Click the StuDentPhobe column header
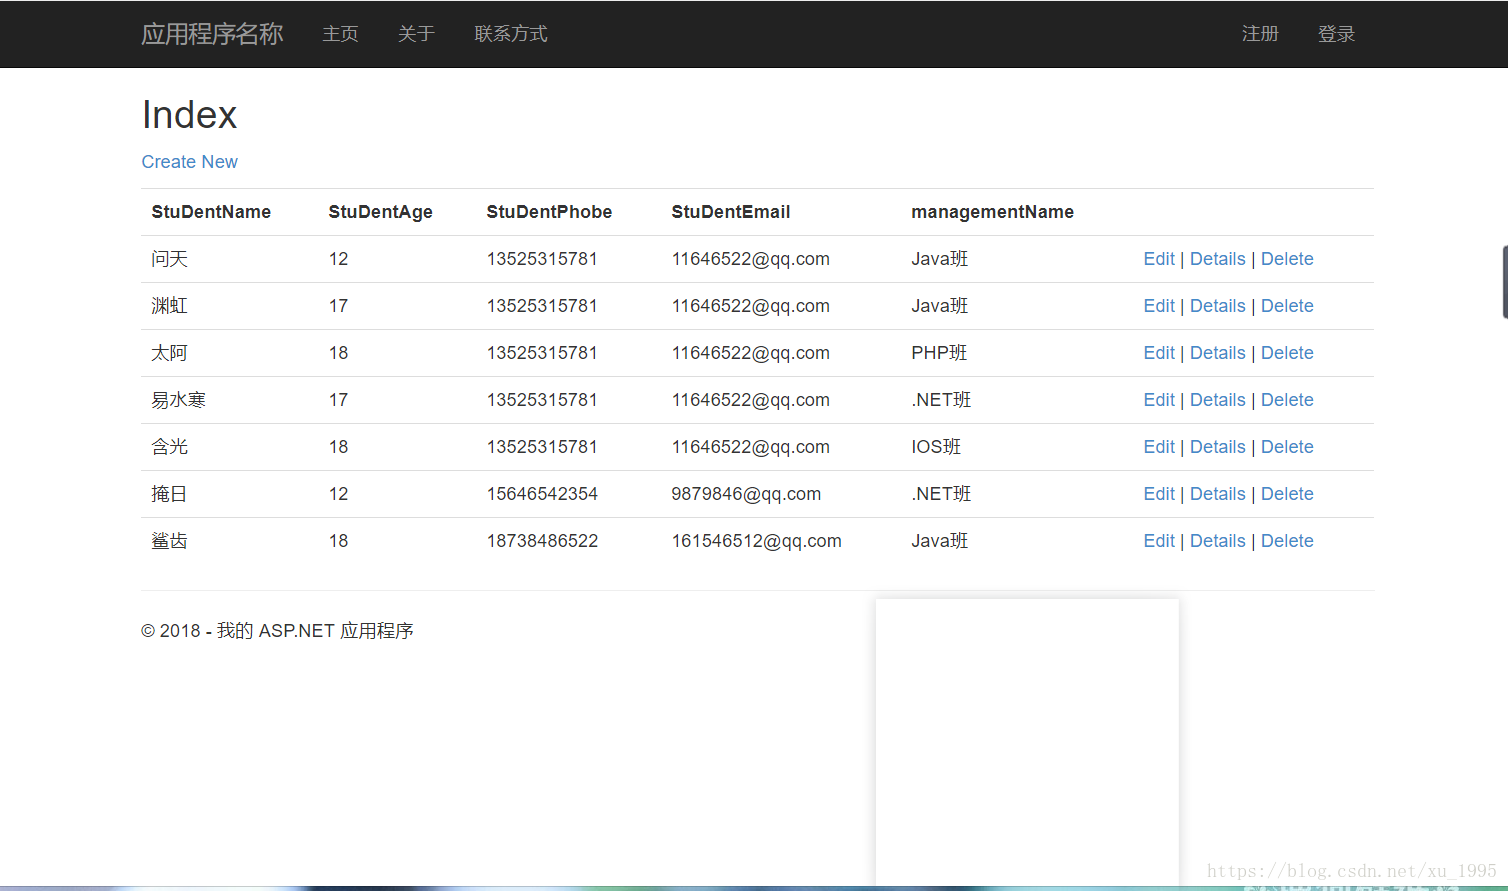The height and width of the screenshot is (891, 1508). coord(549,212)
